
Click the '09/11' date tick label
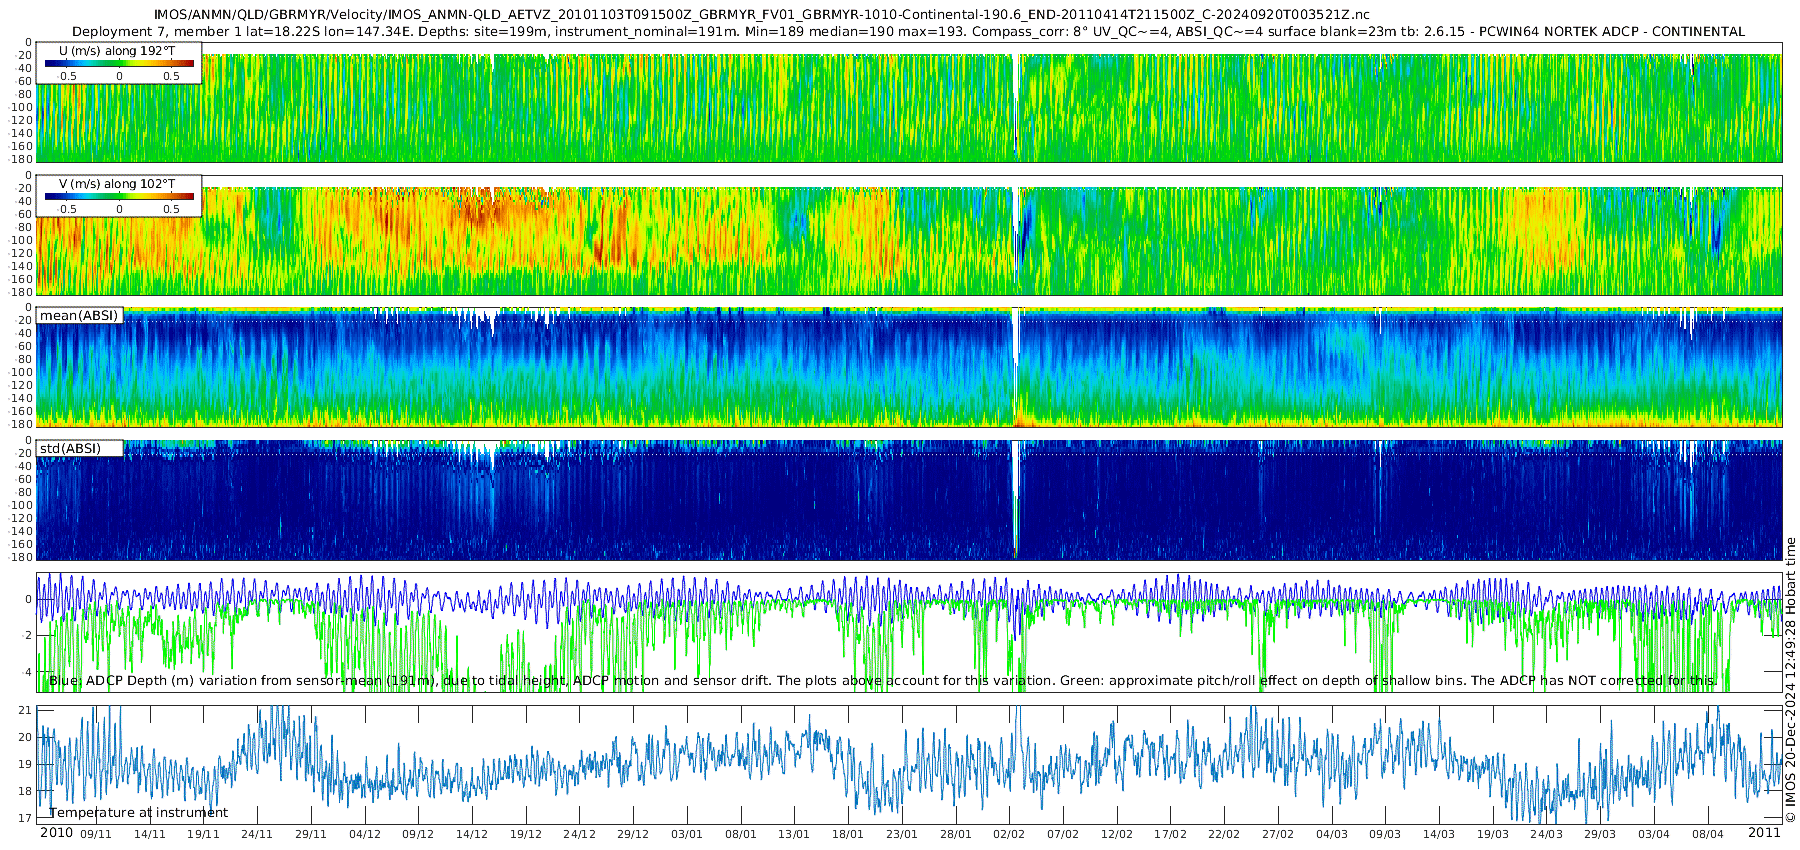(x=96, y=834)
